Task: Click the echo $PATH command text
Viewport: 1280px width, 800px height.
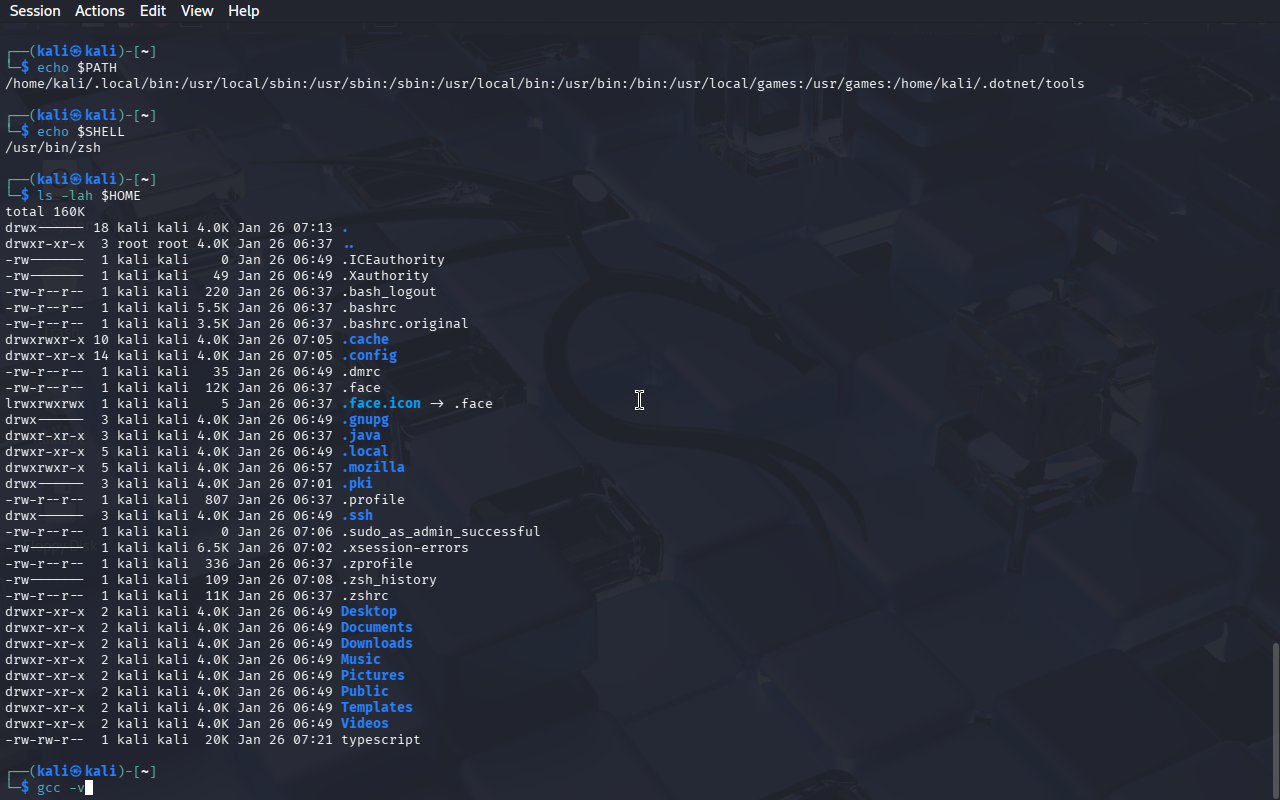Action: click(77, 68)
